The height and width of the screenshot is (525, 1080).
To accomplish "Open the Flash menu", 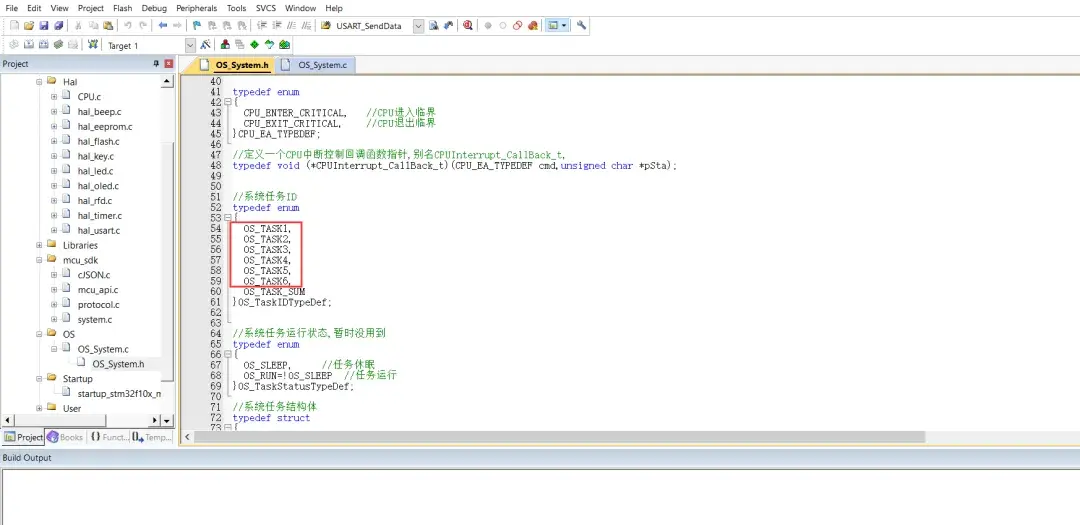I will pos(123,8).
